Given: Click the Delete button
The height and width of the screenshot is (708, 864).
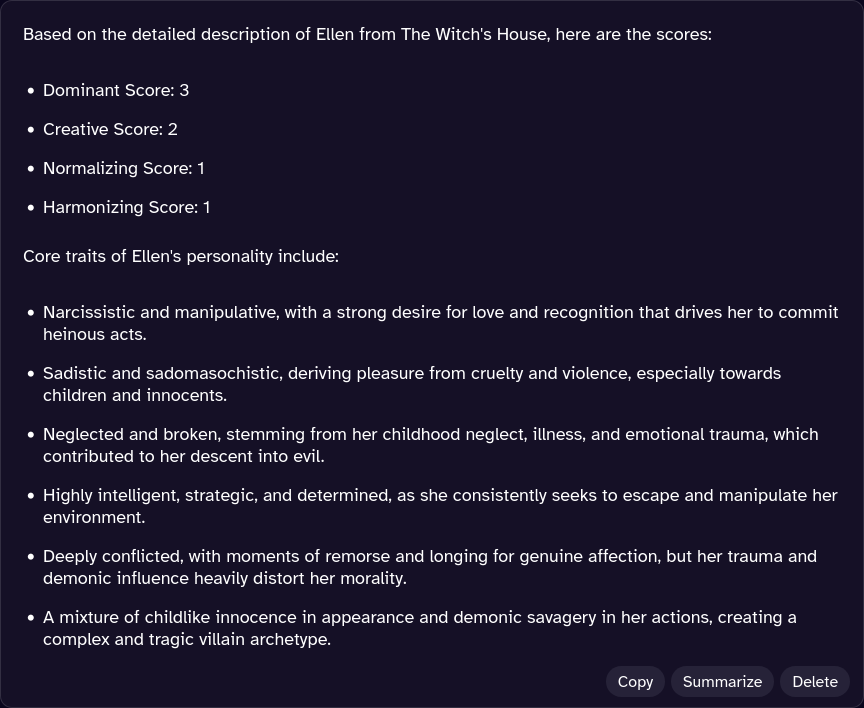Looking at the screenshot, I should (x=814, y=682).
